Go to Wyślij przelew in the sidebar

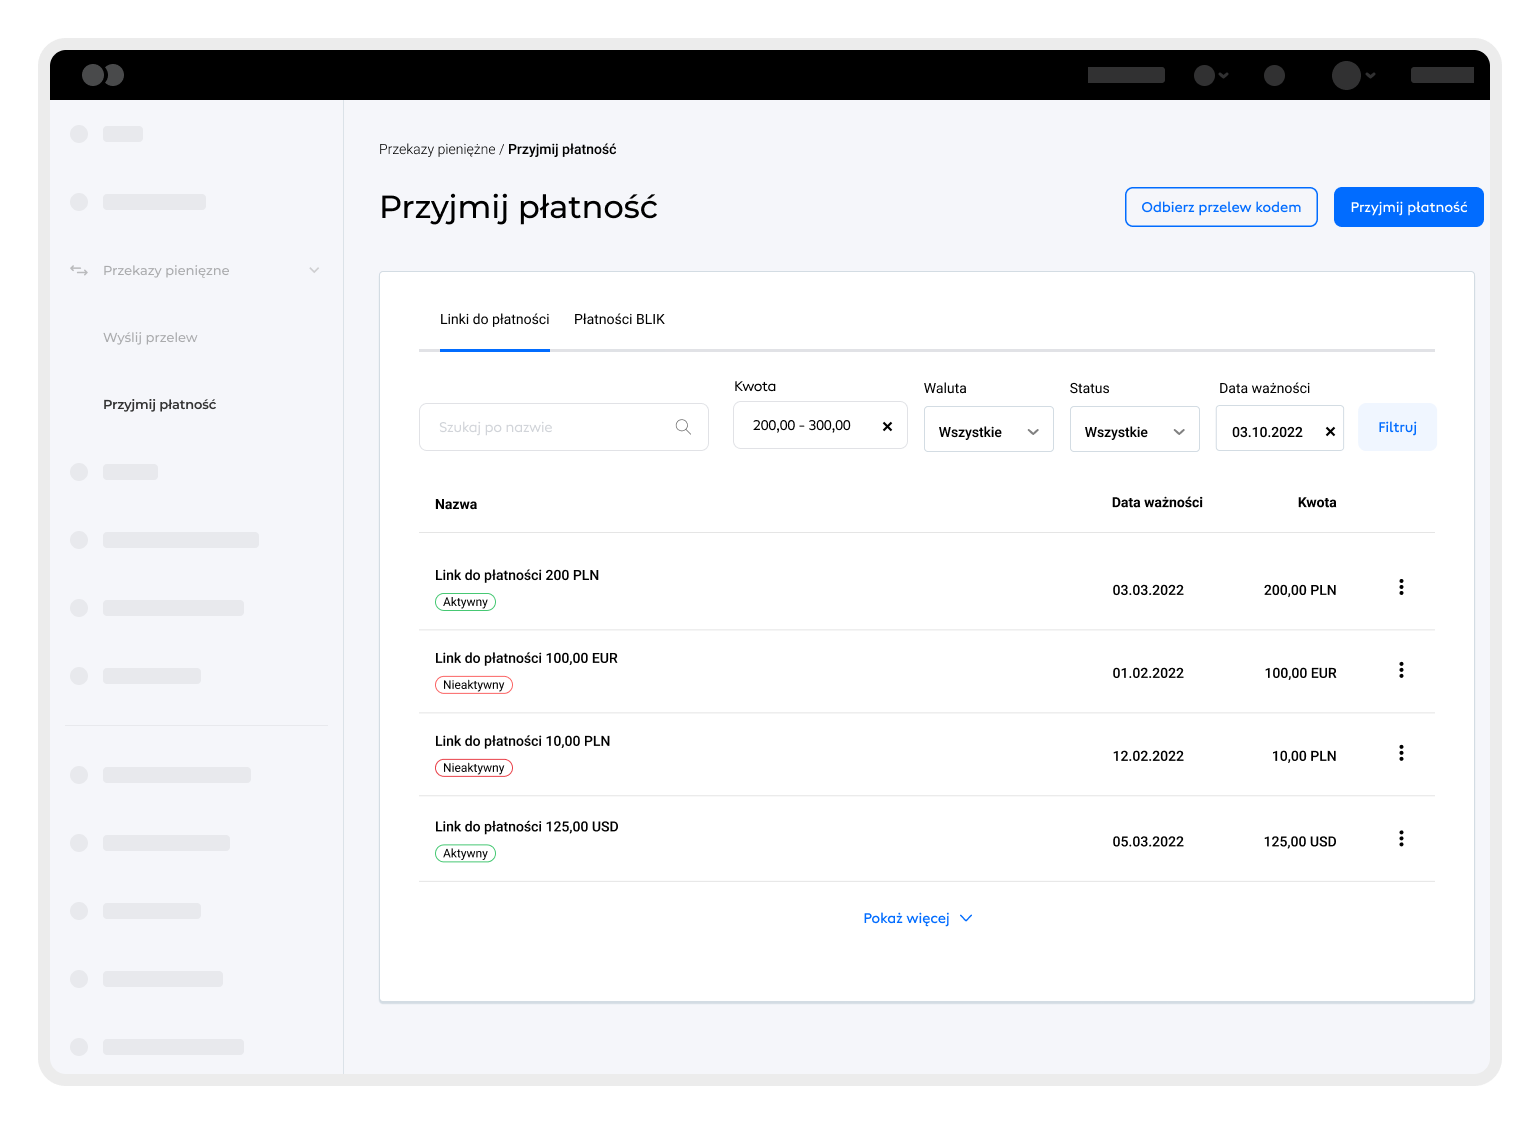(x=150, y=338)
